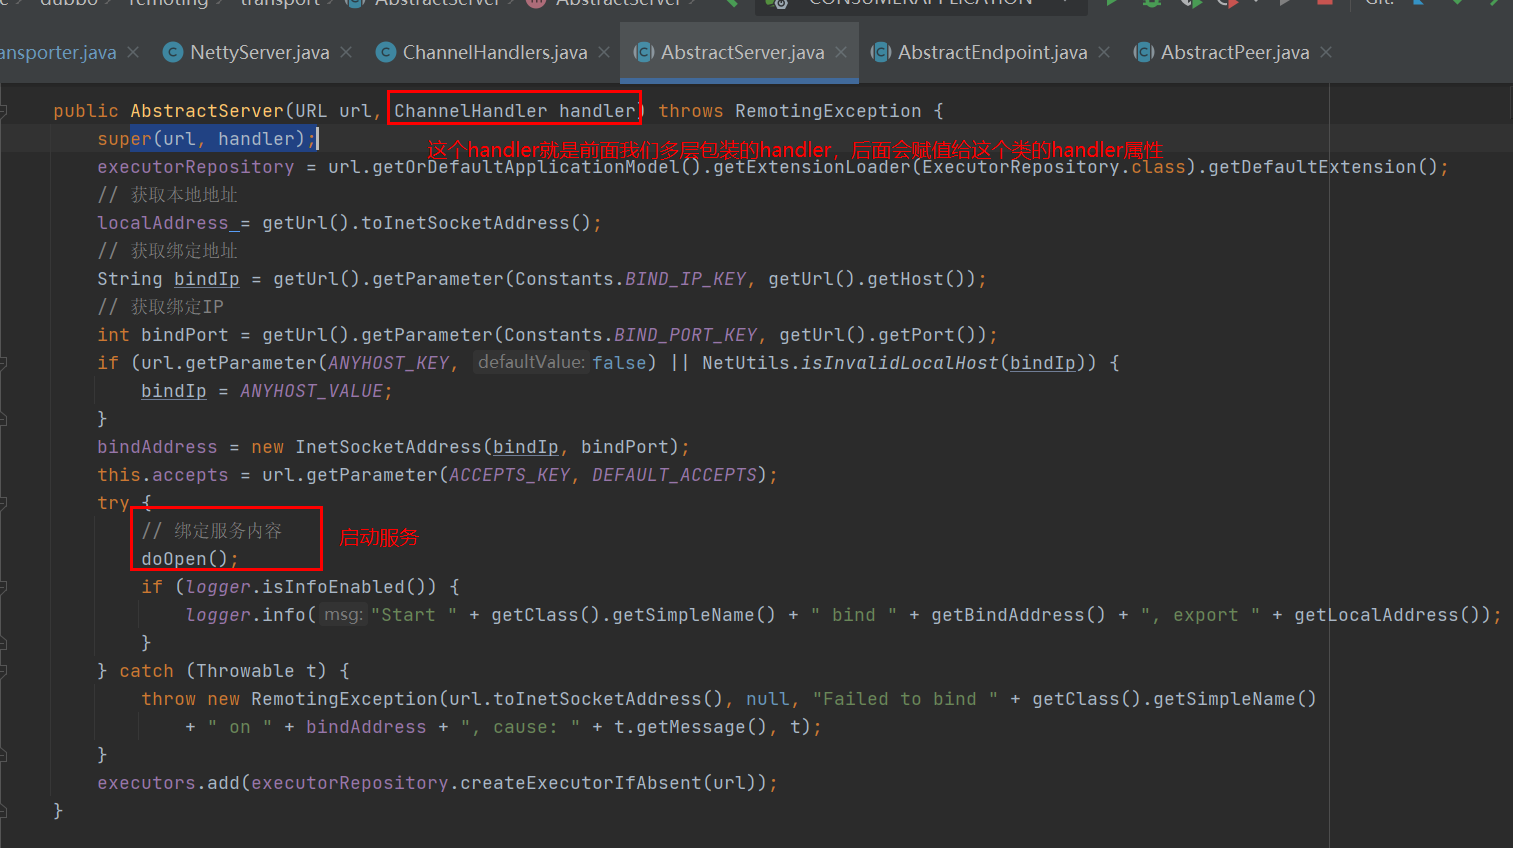Select the AbstractServer.java tab
This screenshot has height=848, width=1513.
click(x=743, y=52)
